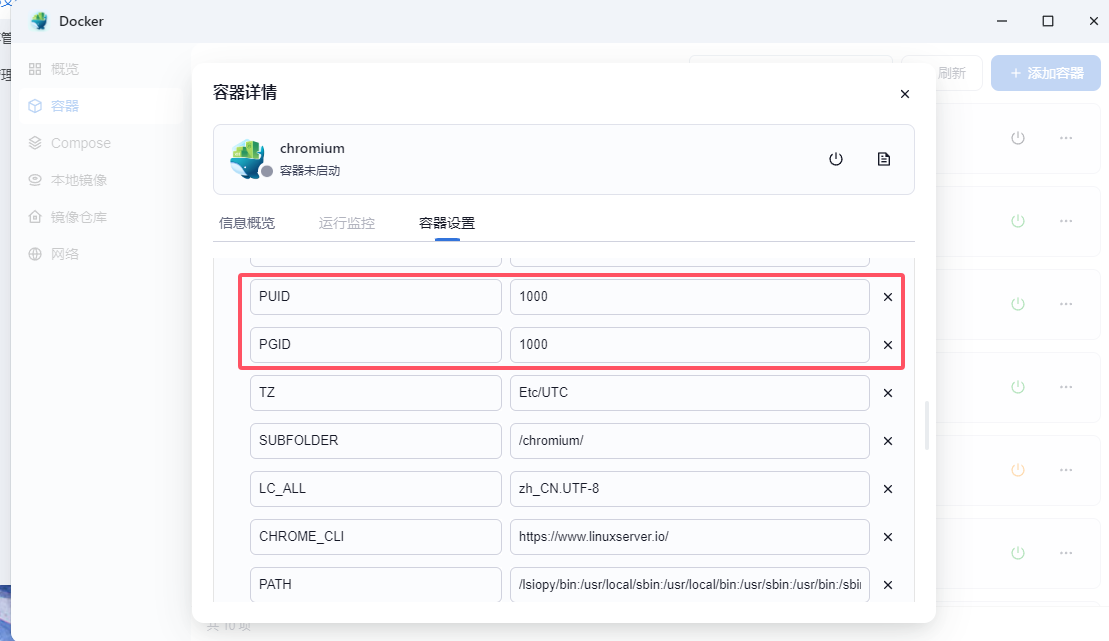Edit the TZ value Etc/UTC field
1109x641 pixels.
click(x=689, y=393)
